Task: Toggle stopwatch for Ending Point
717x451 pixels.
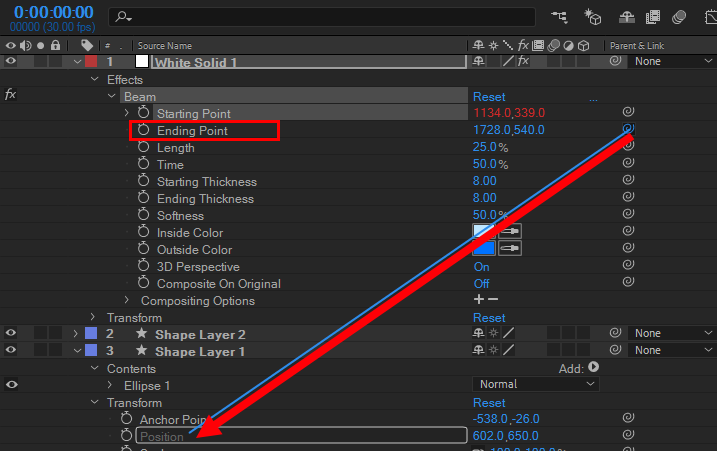Action: [143, 130]
